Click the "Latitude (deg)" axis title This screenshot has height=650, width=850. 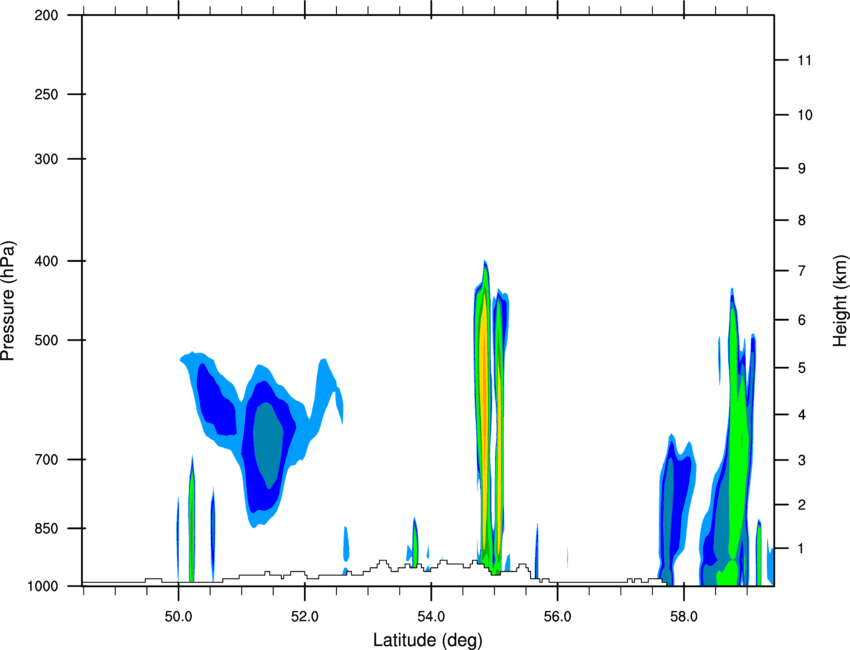427,640
